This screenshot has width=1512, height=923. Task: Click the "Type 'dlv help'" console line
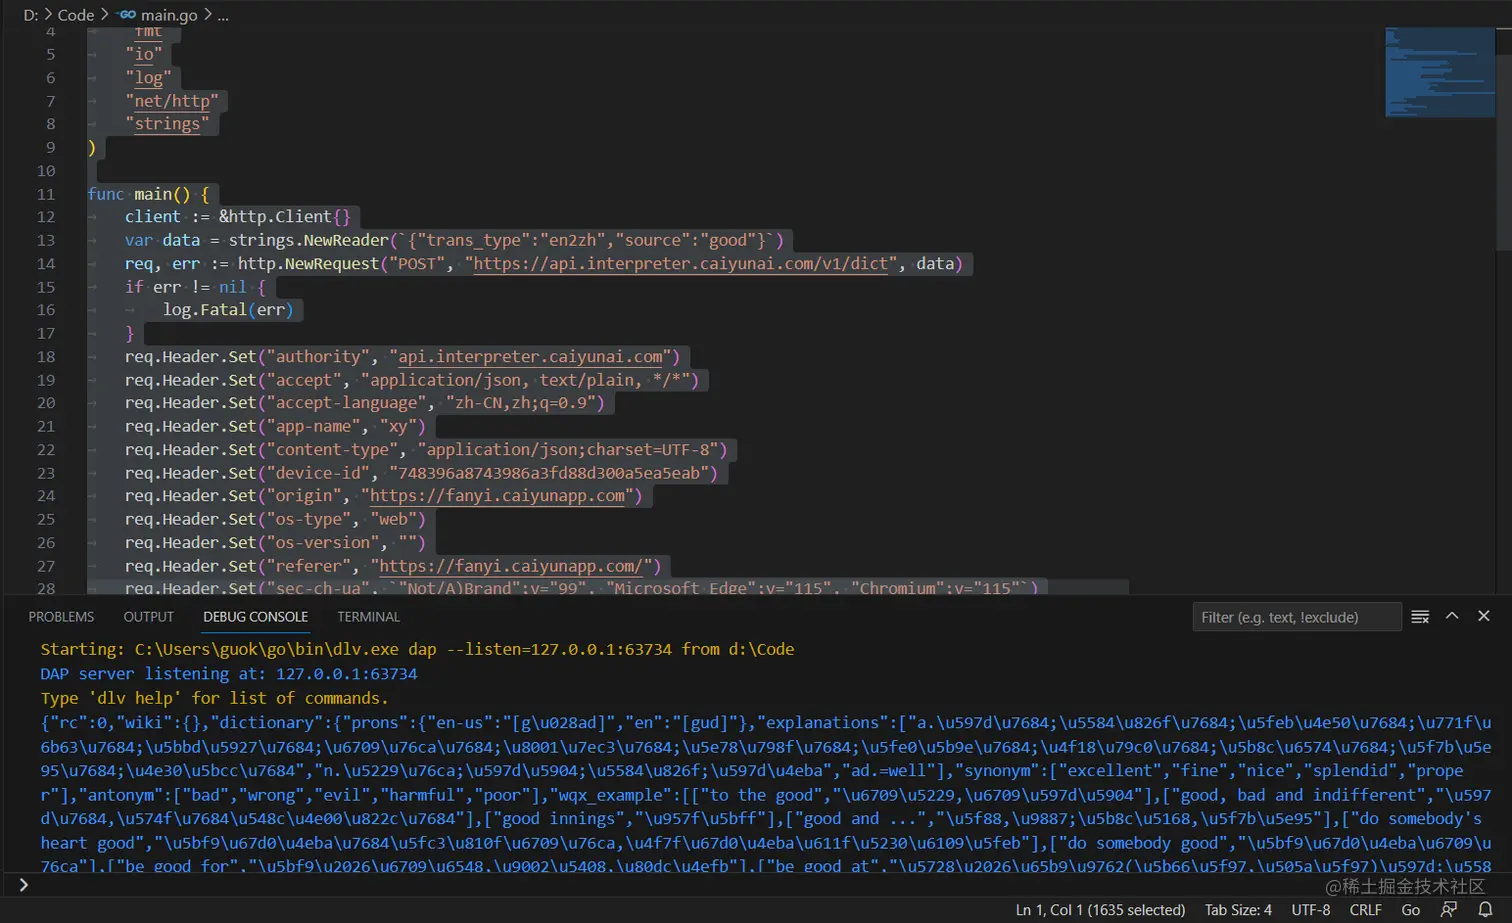click(214, 698)
